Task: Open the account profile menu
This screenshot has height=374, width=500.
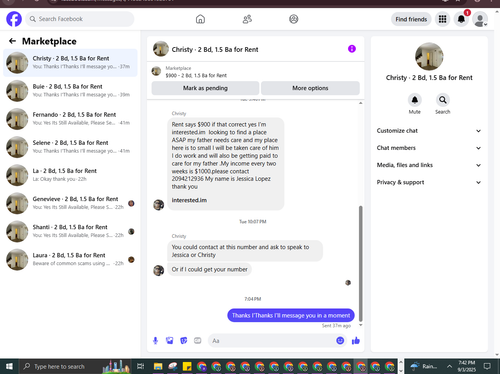Action: 480,19
